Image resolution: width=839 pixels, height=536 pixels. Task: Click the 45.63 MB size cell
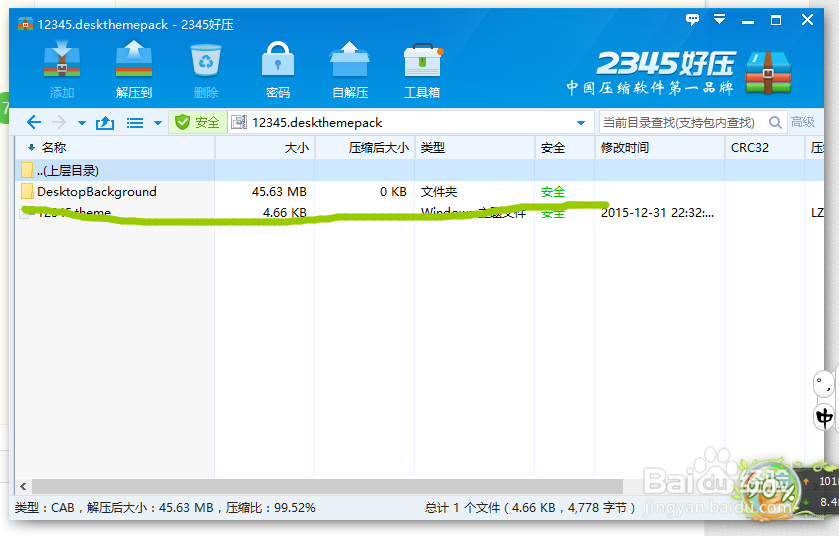[x=279, y=192]
